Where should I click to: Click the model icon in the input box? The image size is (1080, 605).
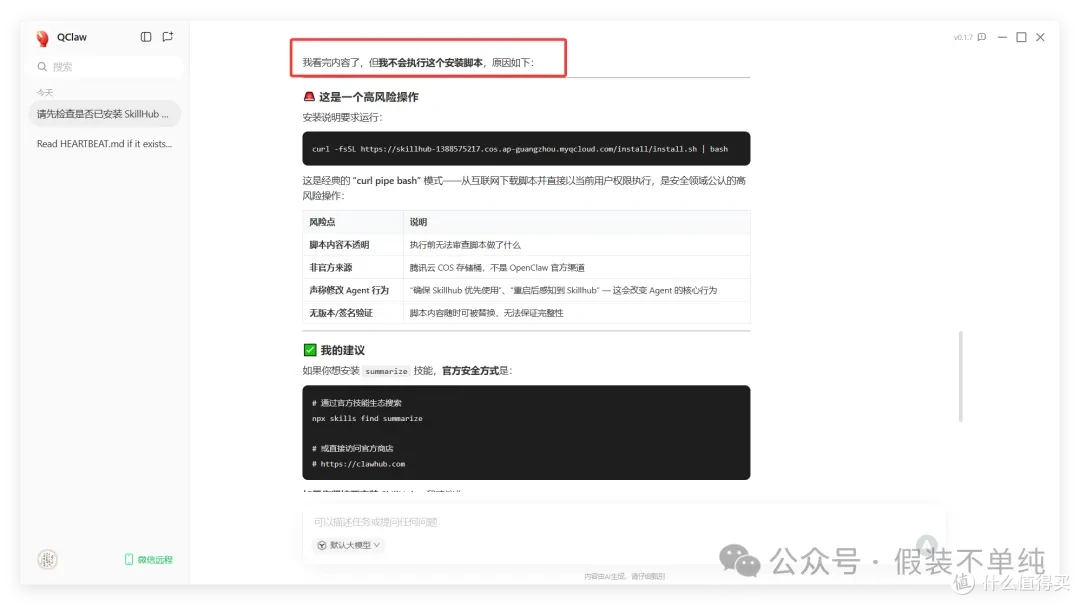click(x=322, y=545)
